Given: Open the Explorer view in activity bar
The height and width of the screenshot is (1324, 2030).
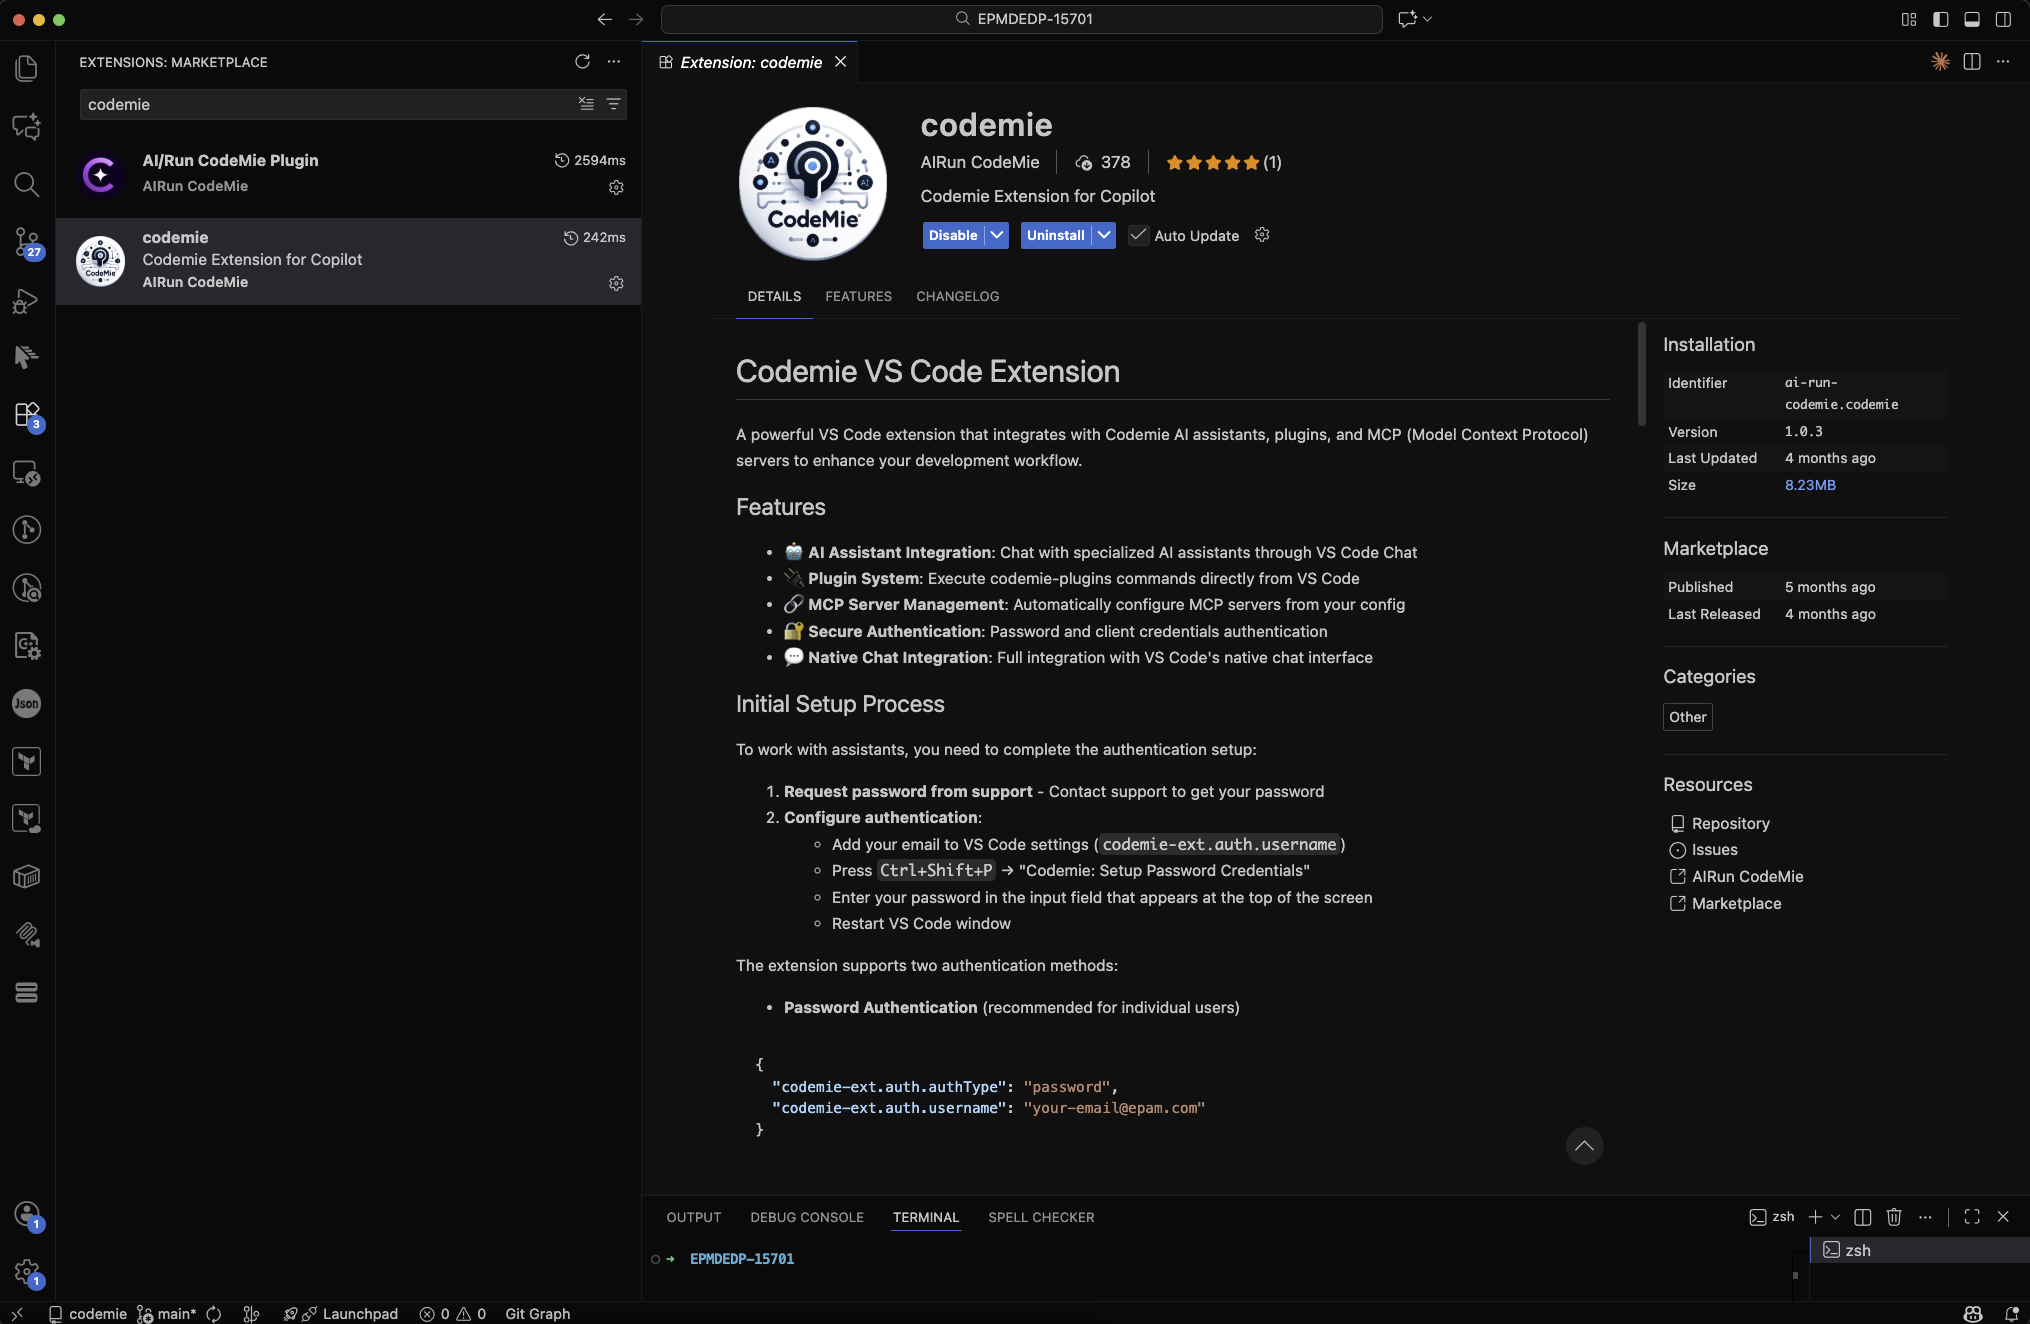Looking at the screenshot, I should [x=27, y=68].
